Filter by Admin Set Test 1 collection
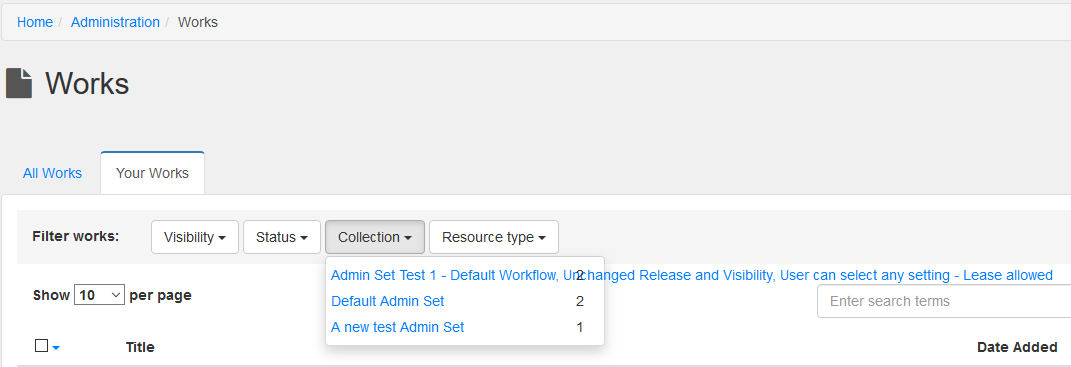This screenshot has width=1071, height=367. point(691,275)
